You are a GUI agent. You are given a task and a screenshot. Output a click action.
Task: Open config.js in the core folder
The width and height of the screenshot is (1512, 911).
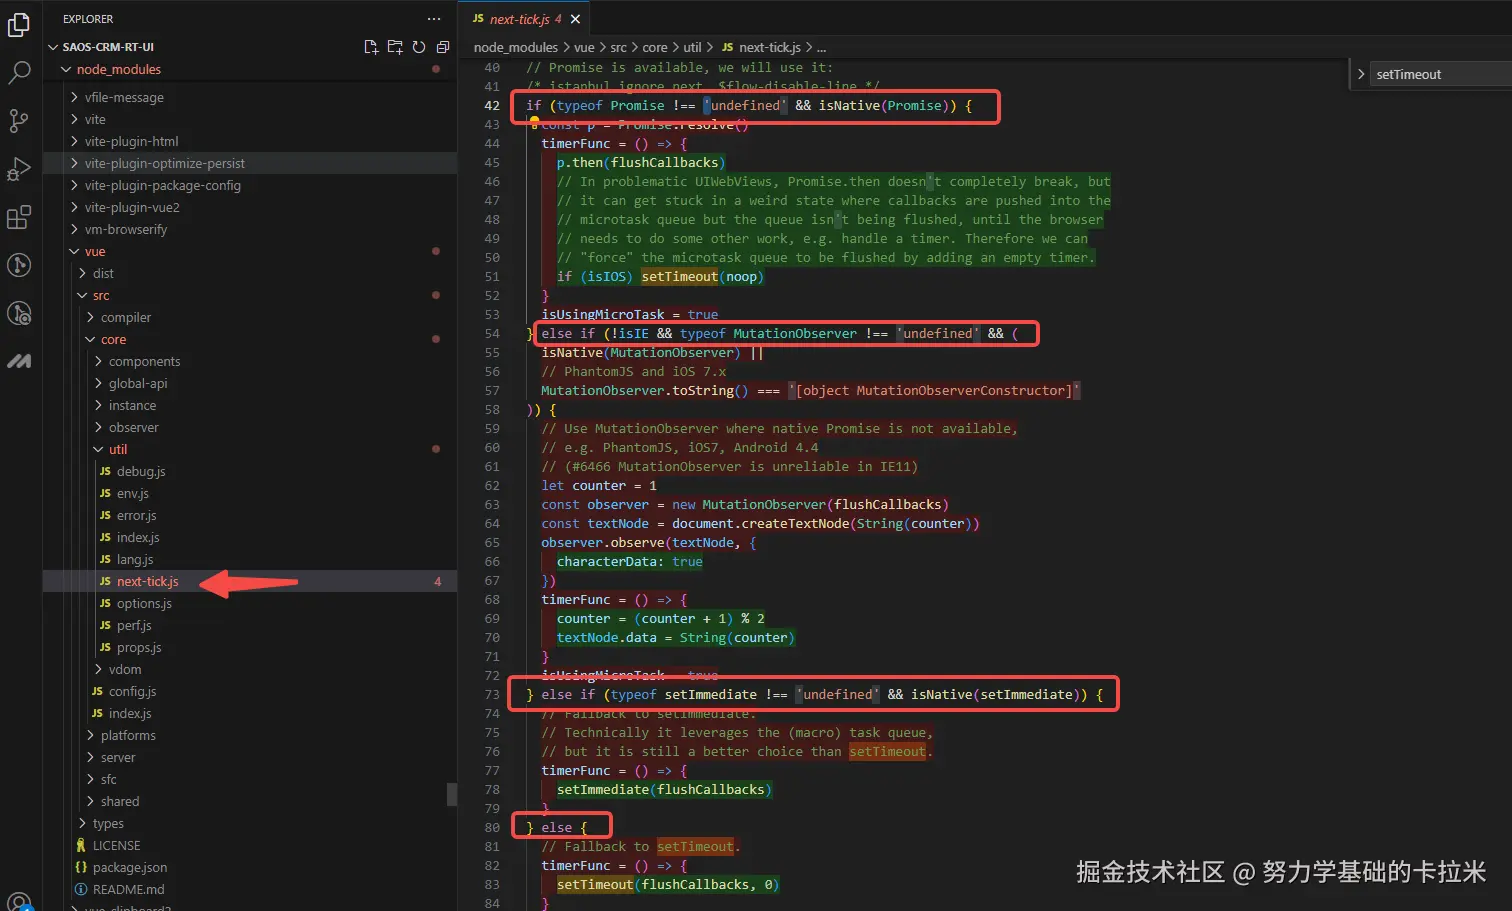point(250,691)
